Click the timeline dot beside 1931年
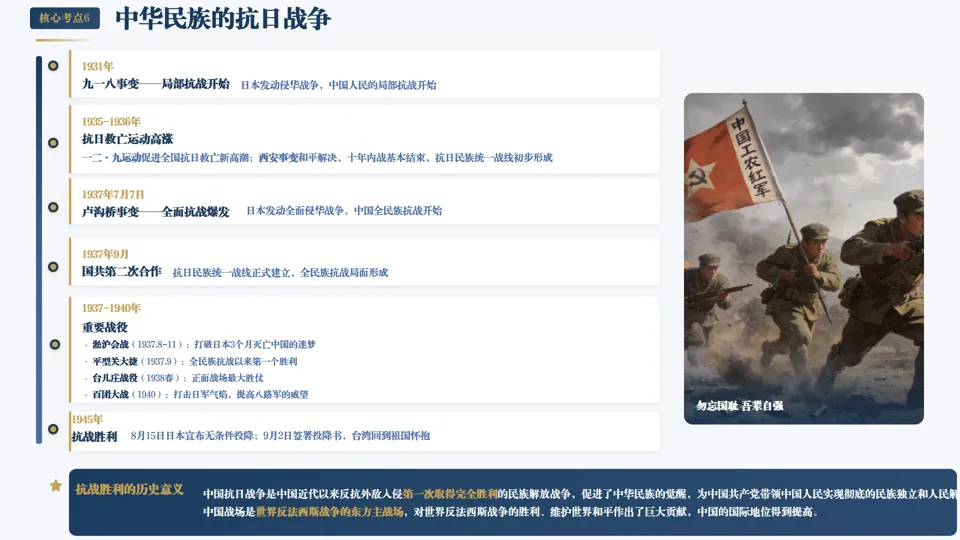960x540 pixels. tap(53, 66)
